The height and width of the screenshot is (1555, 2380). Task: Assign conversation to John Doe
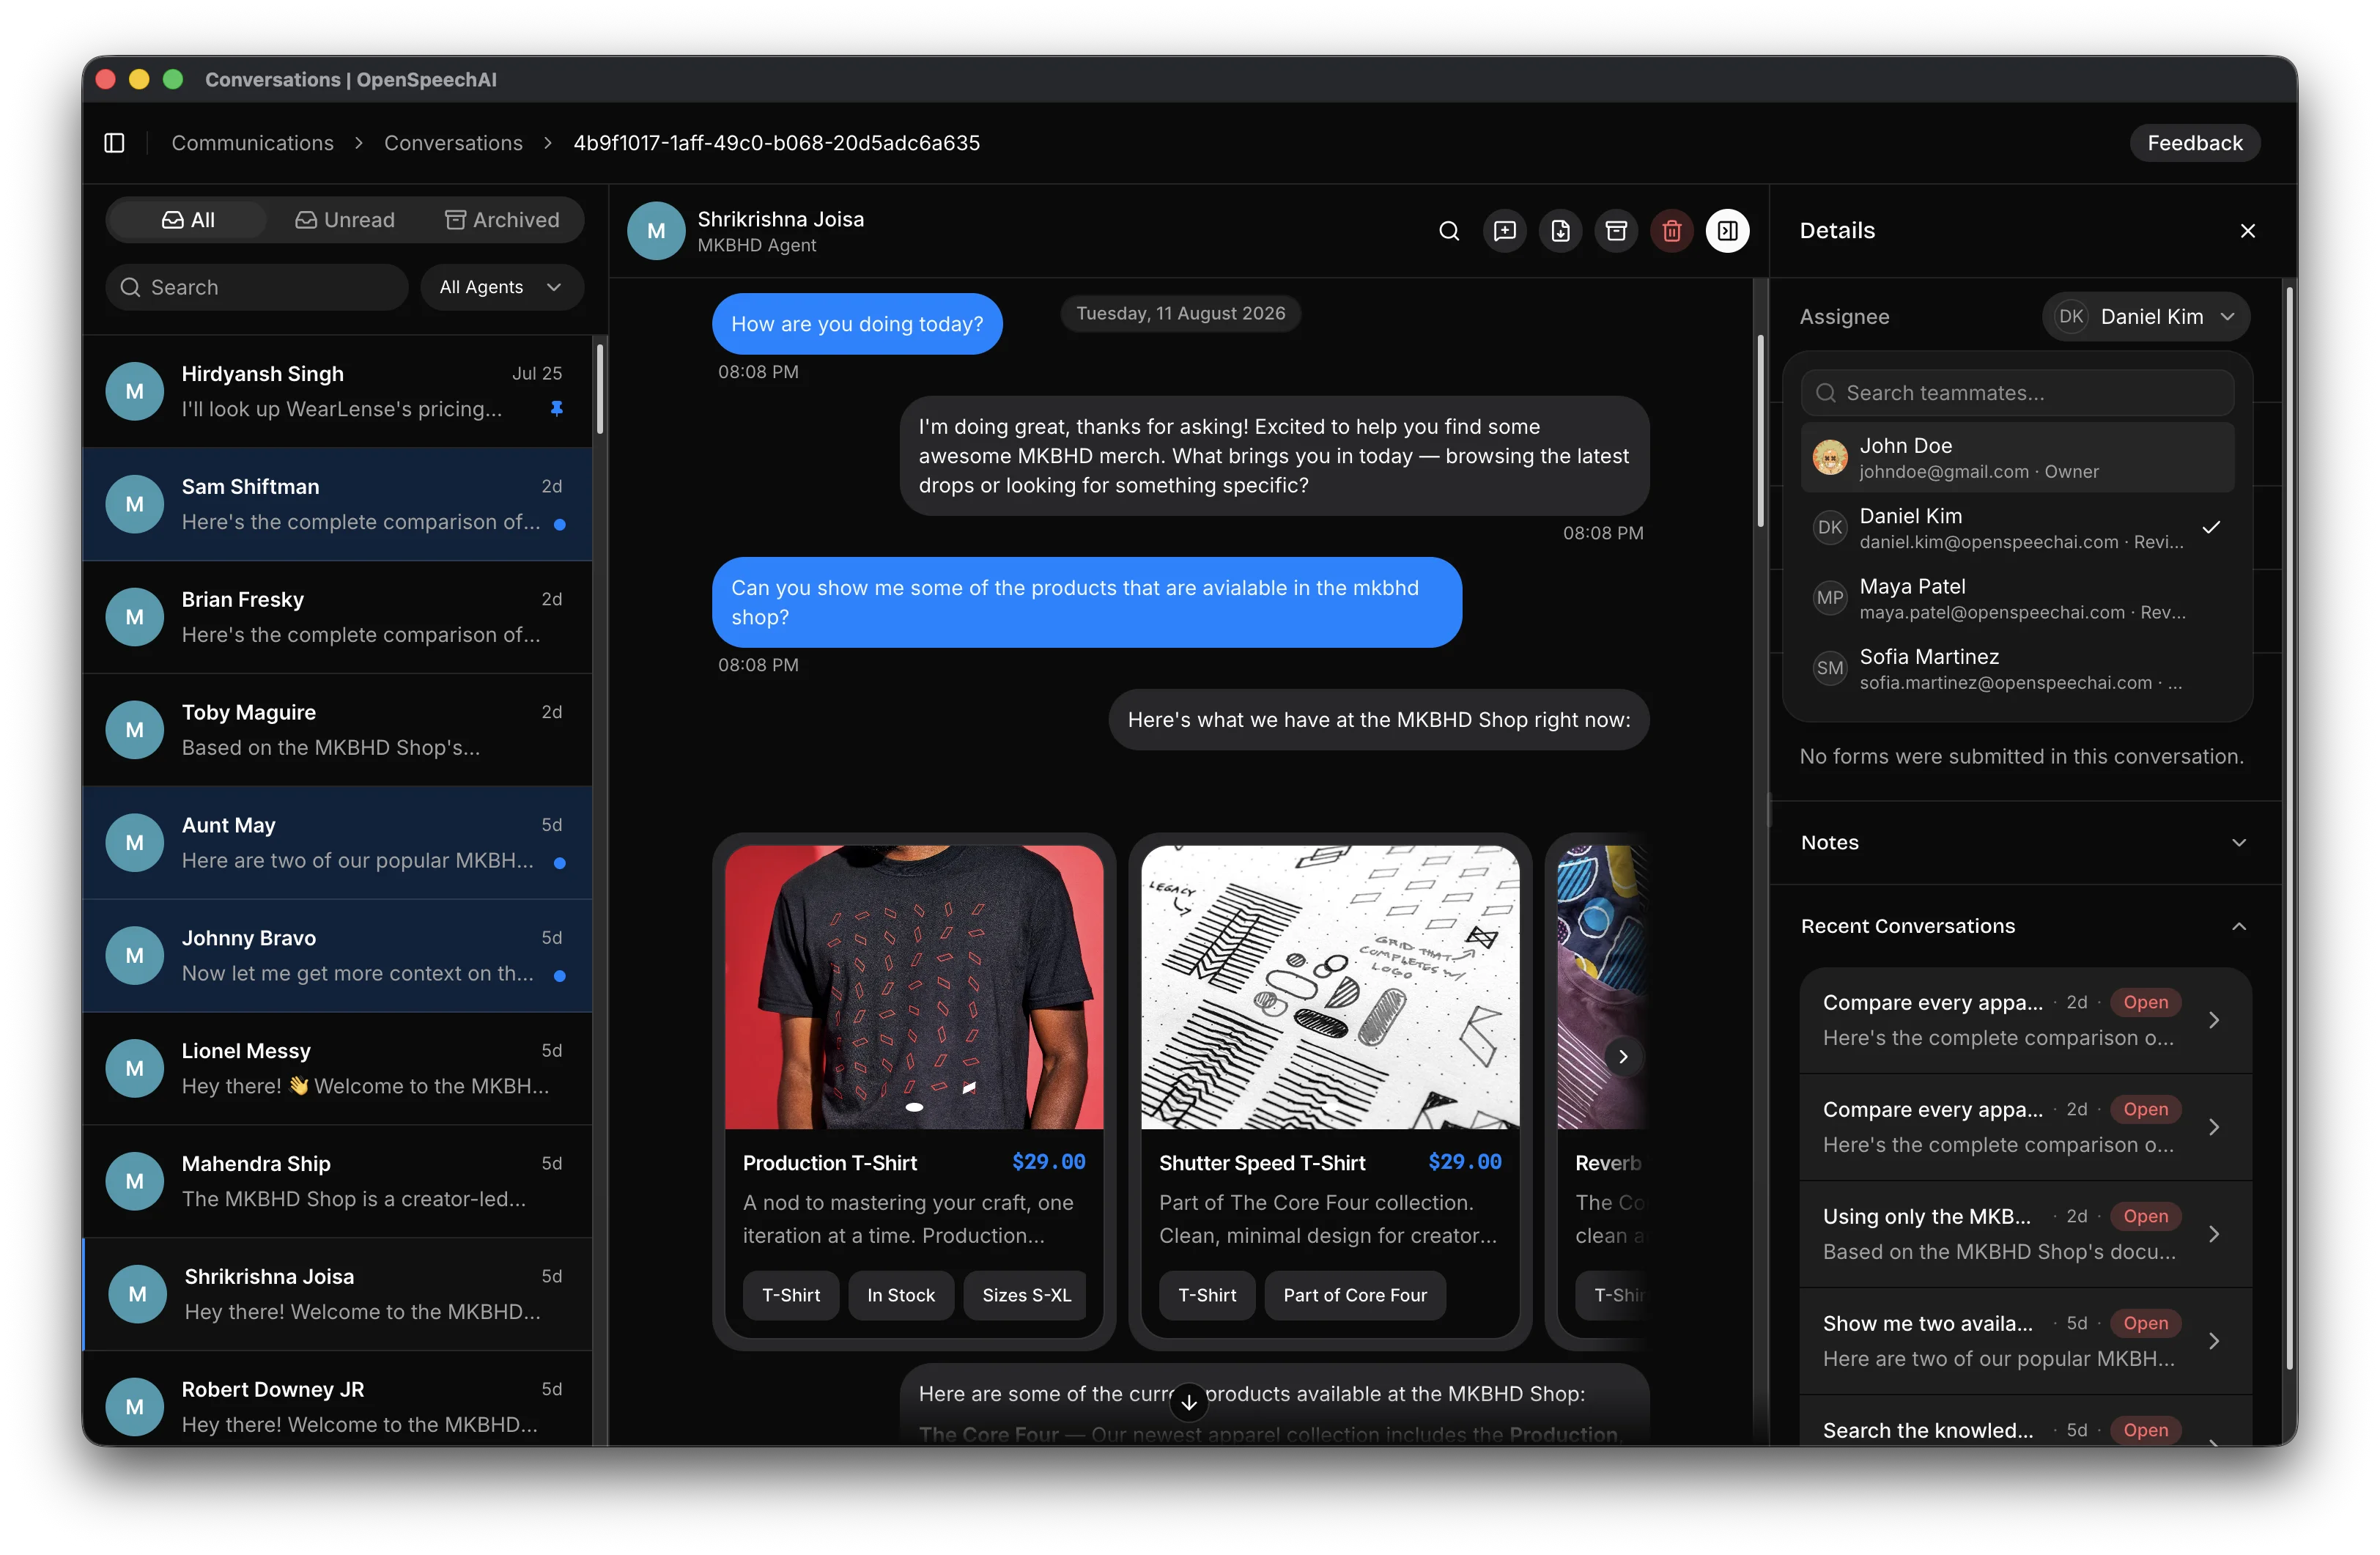coord(2017,457)
